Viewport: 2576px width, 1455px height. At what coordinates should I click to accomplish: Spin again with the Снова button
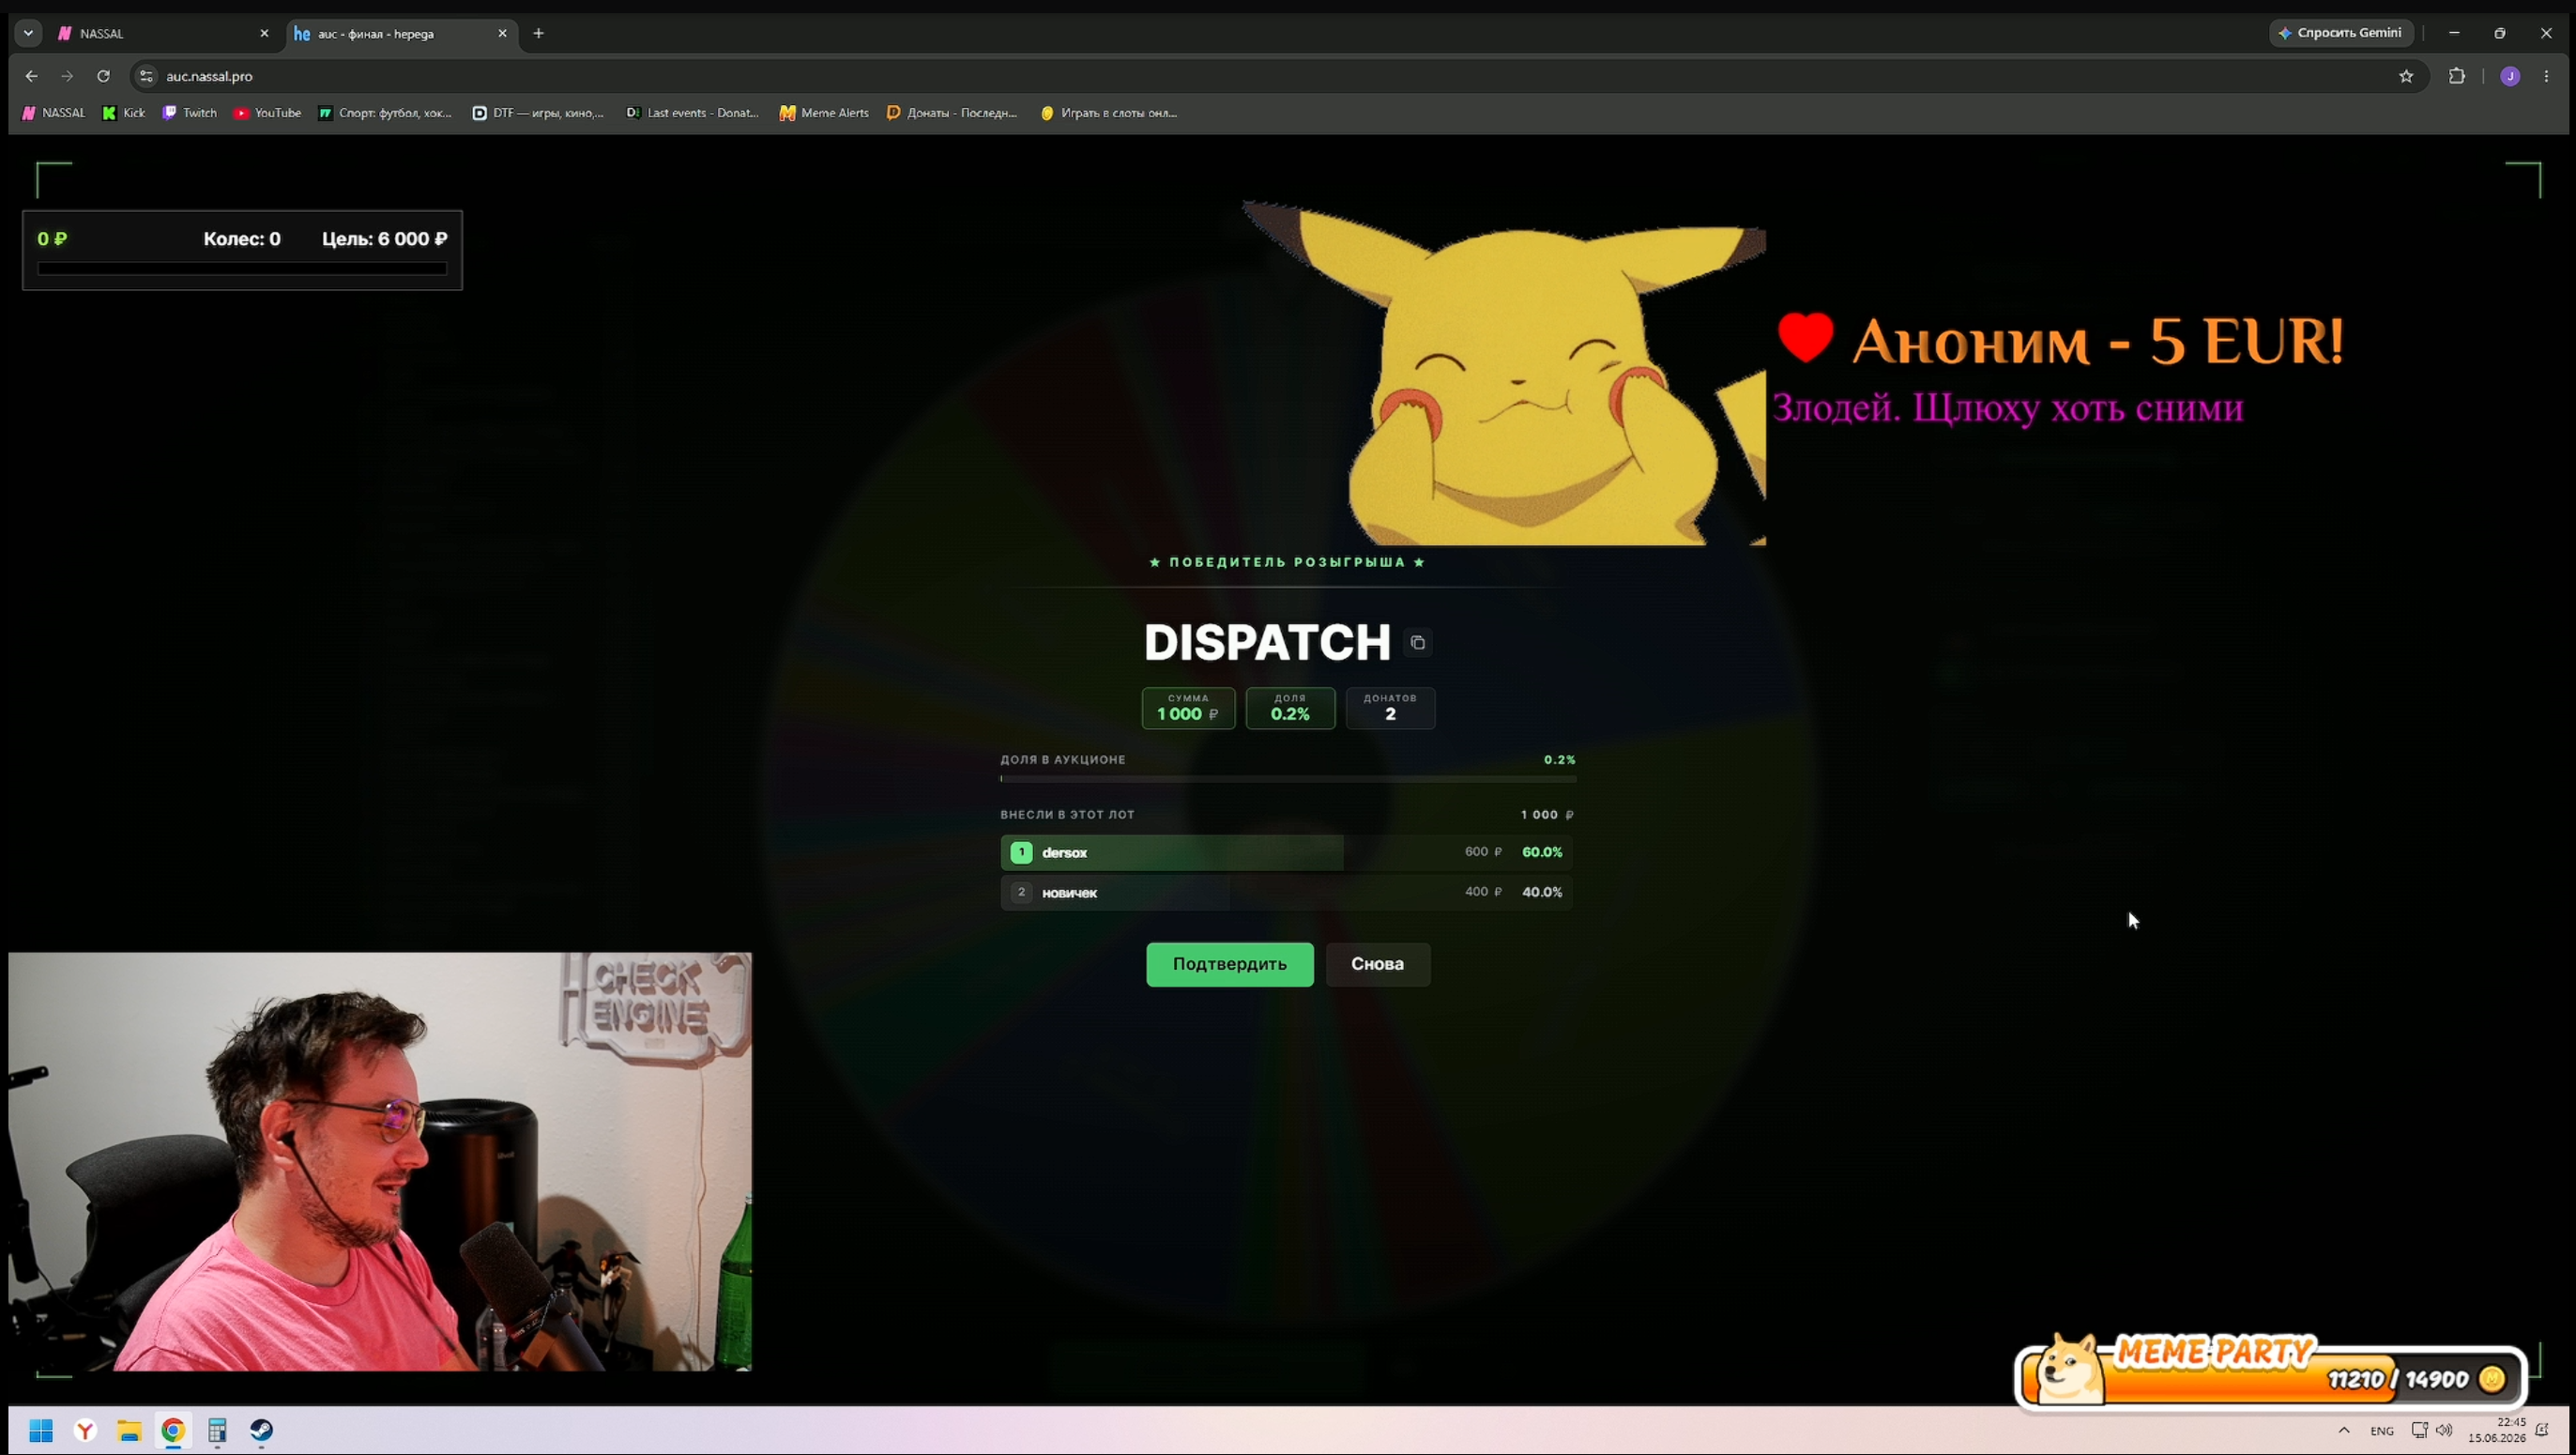pyautogui.click(x=1378, y=965)
